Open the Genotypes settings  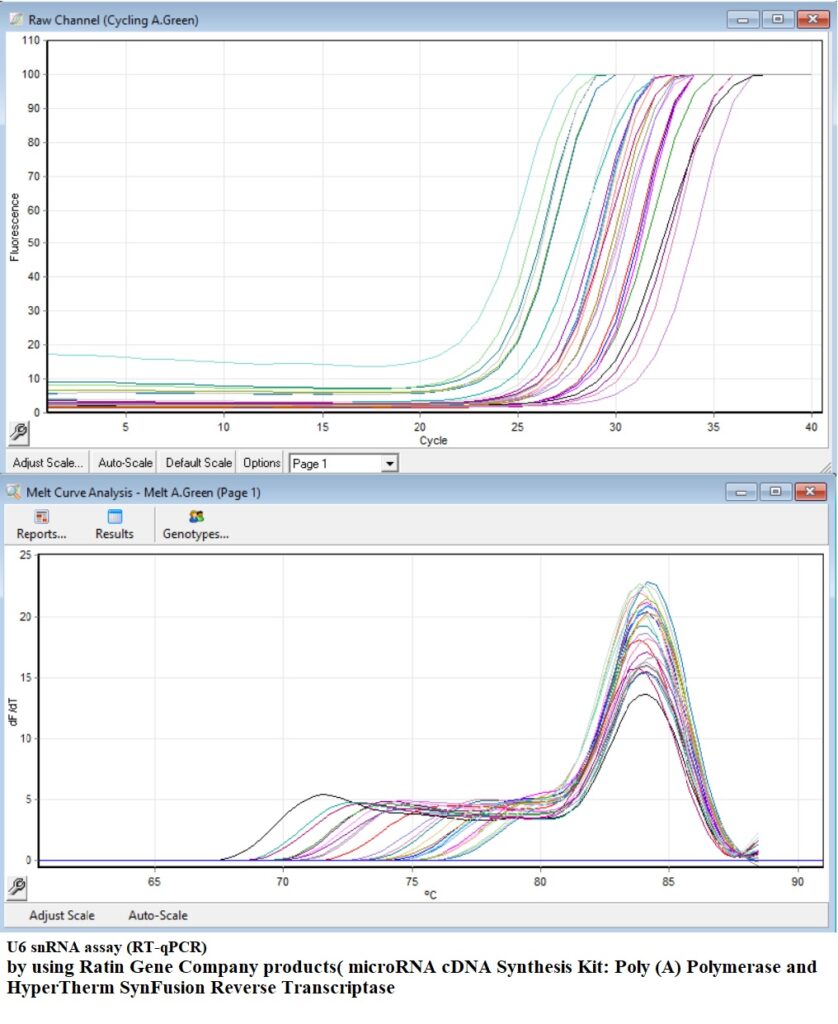196,524
